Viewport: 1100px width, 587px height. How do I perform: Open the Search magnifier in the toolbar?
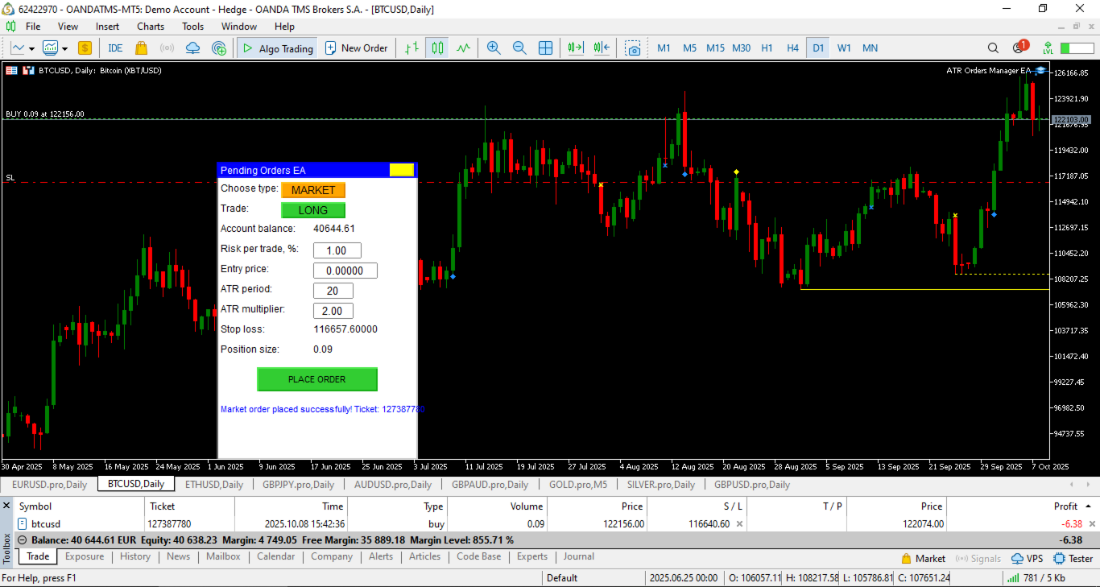pyautogui.click(x=992, y=47)
